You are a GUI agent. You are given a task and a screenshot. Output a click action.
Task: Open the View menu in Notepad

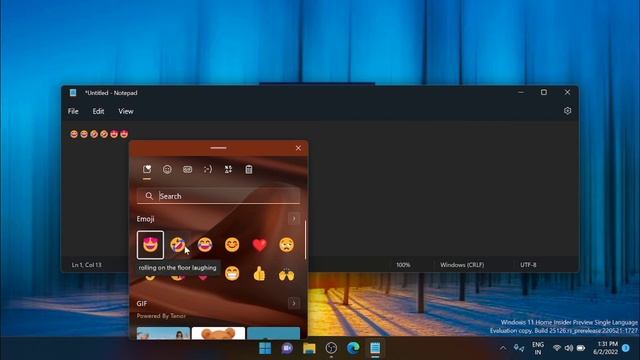pyautogui.click(x=126, y=111)
